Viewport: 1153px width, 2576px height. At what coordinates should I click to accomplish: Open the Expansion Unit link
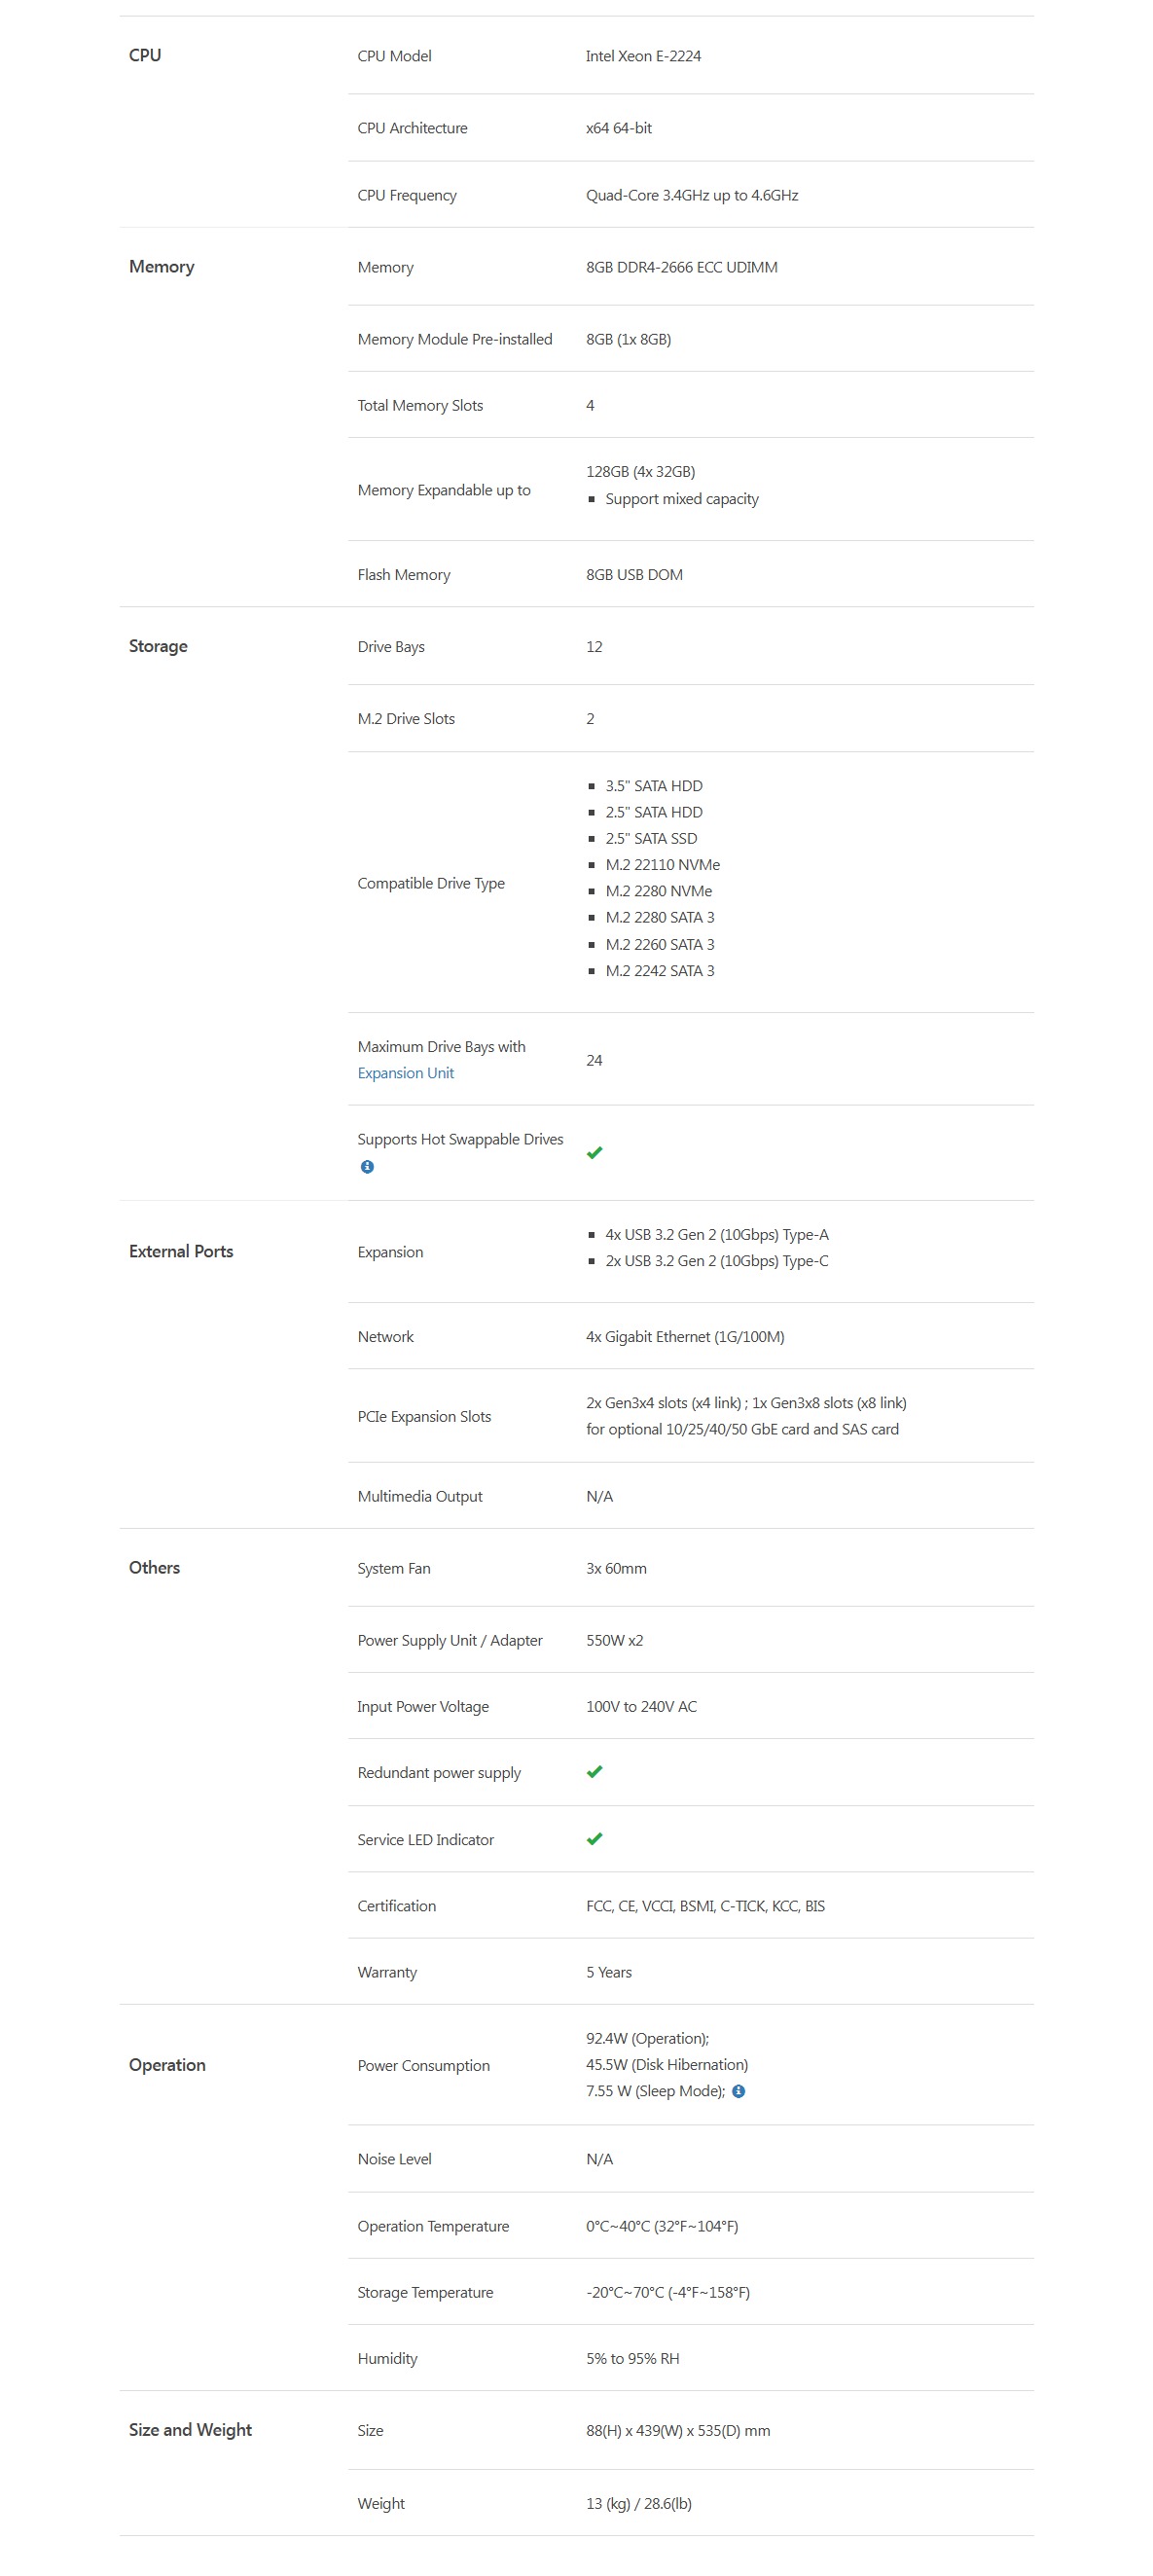pos(405,1073)
